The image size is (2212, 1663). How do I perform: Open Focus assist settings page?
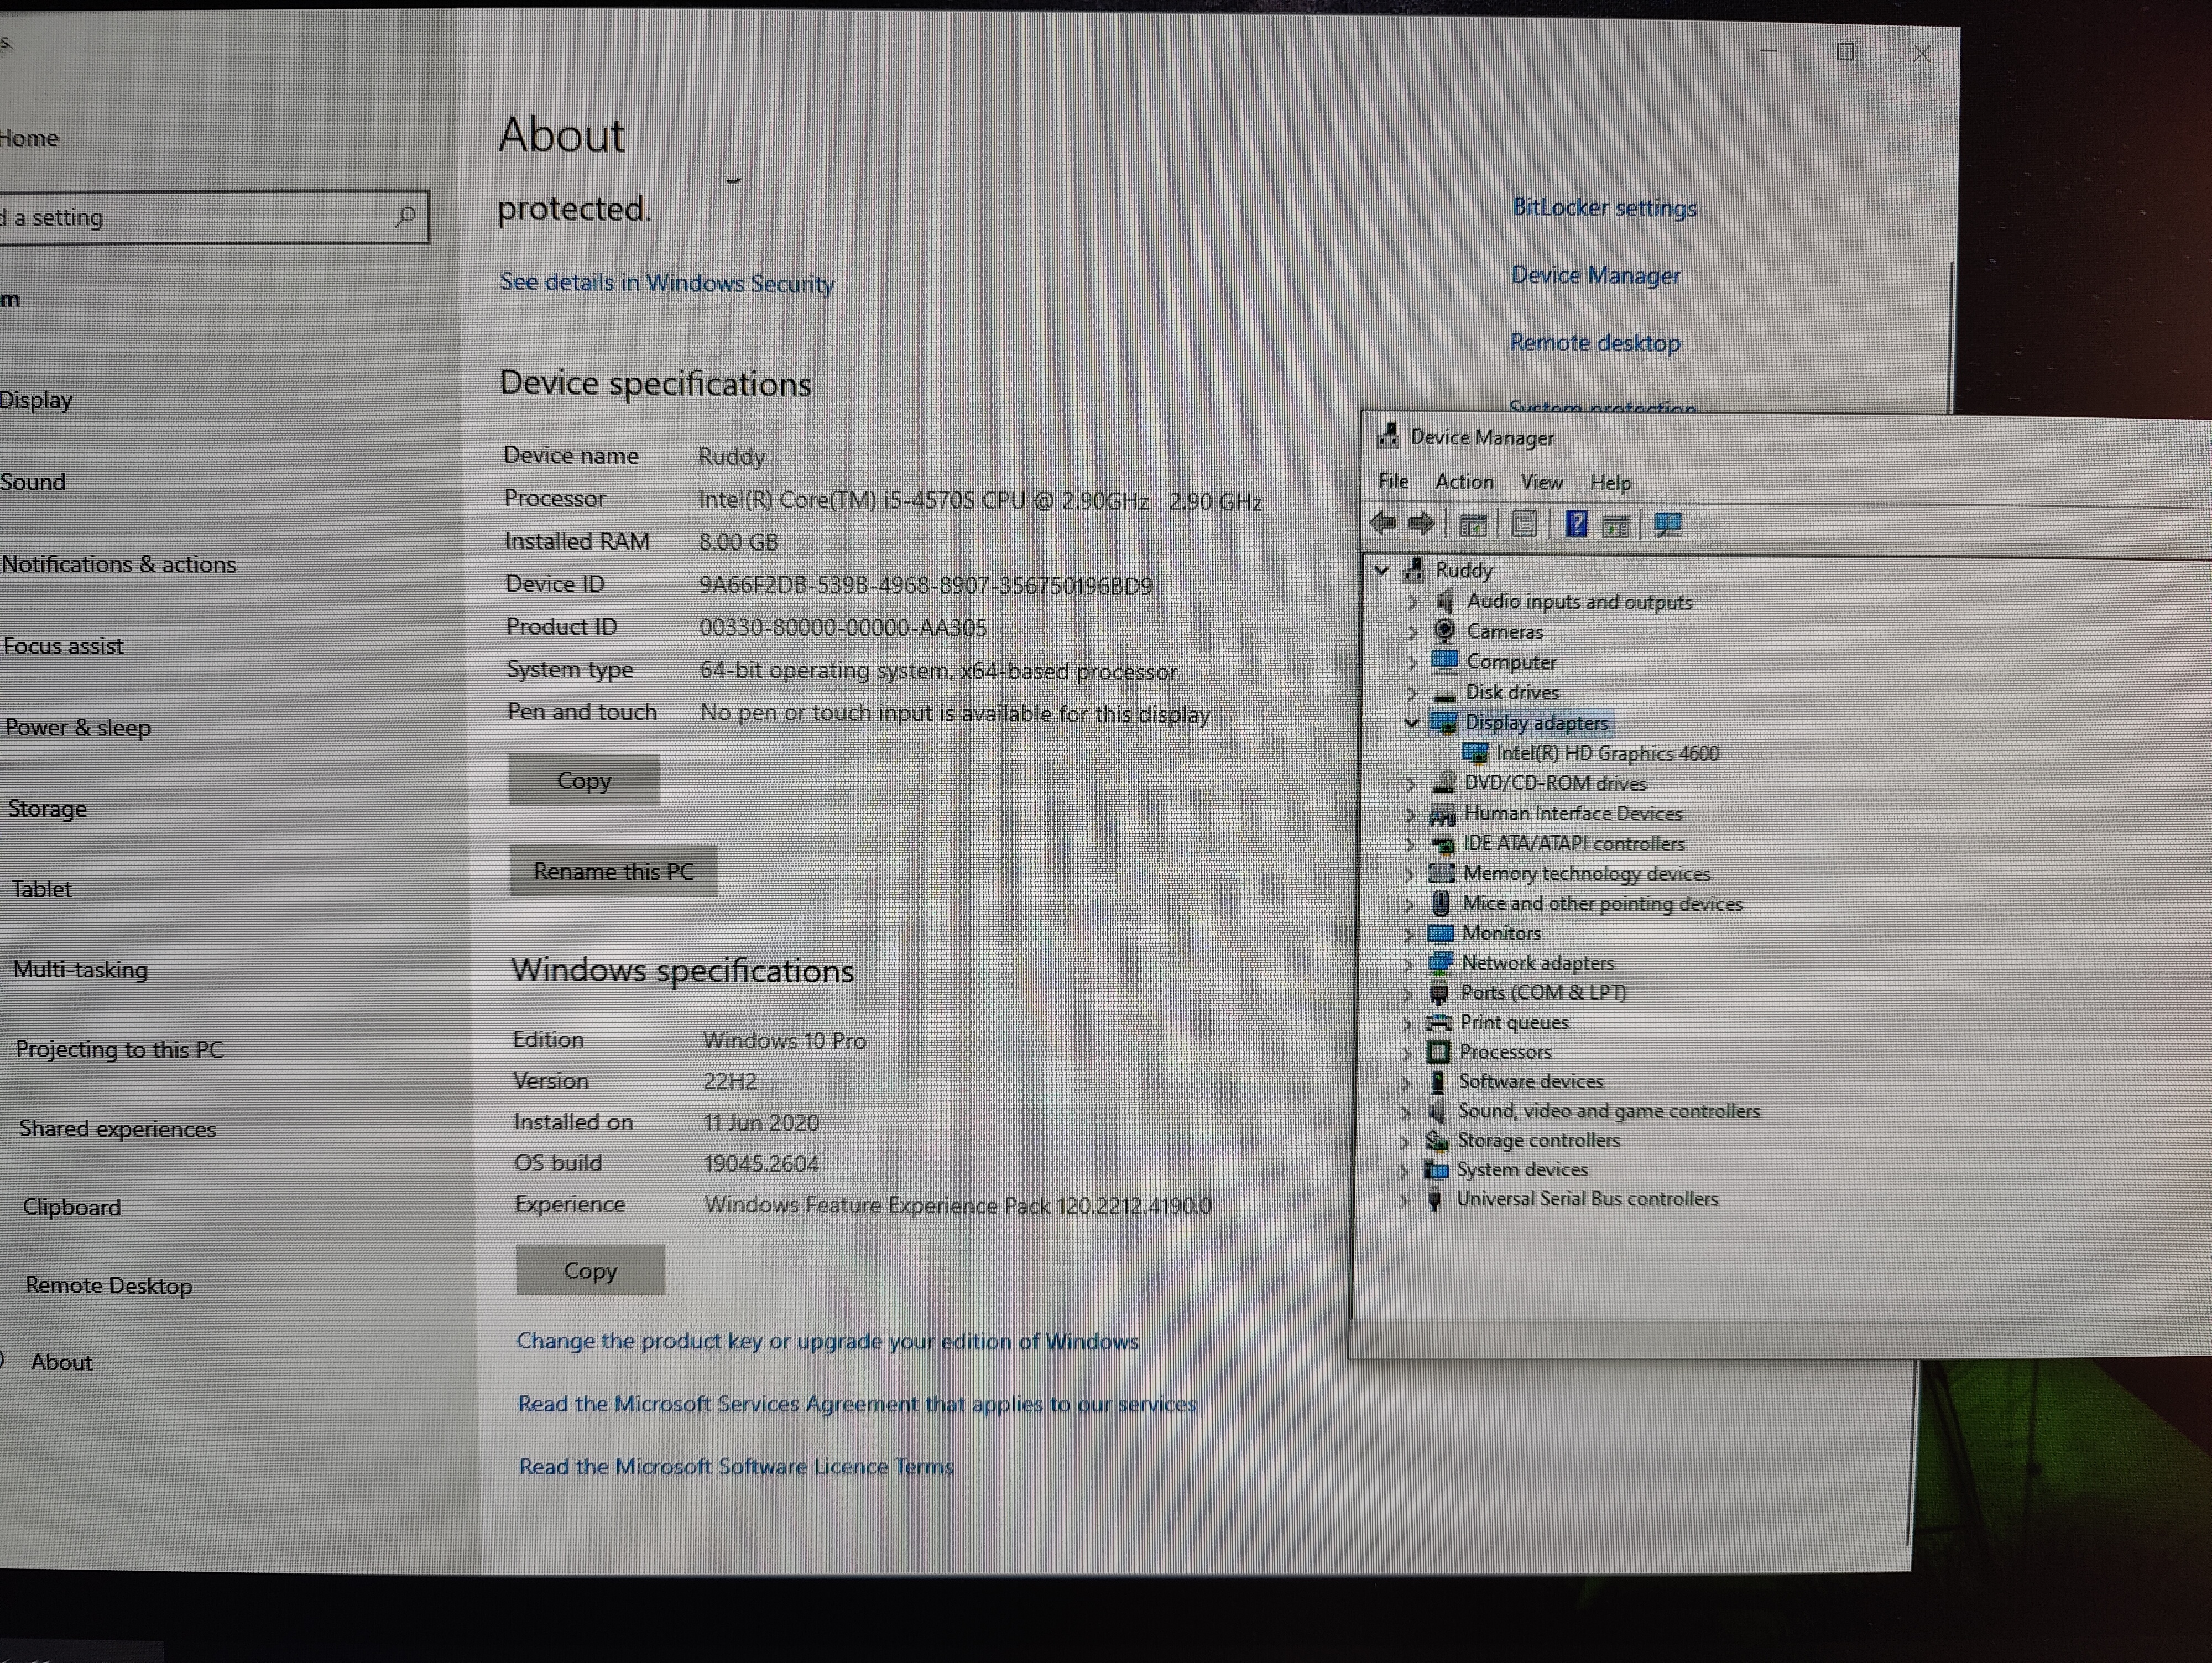(x=63, y=646)
